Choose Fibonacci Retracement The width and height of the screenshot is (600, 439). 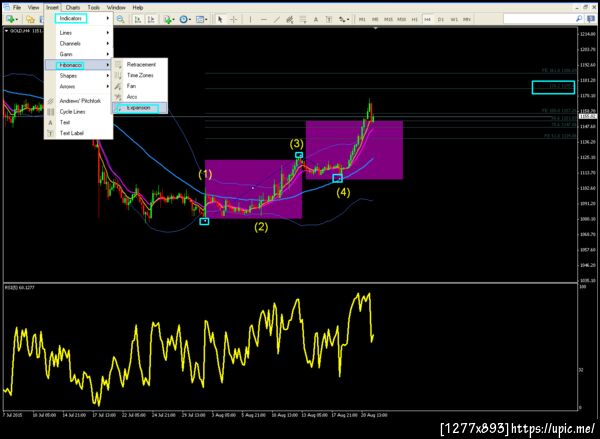click(140, 65)
